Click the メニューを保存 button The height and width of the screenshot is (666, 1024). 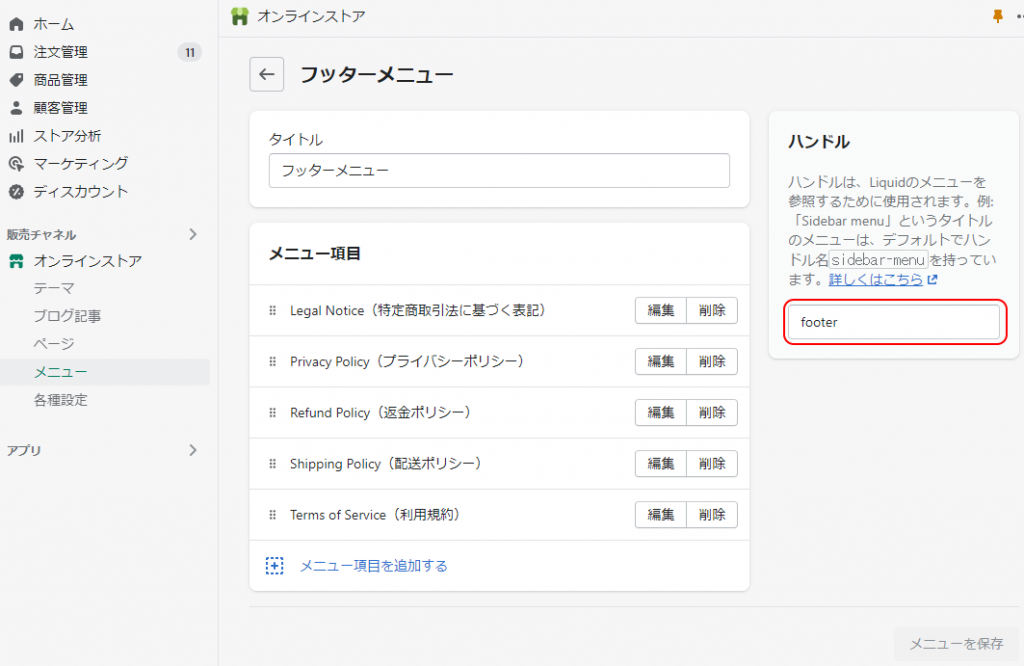tap(956, 644)
